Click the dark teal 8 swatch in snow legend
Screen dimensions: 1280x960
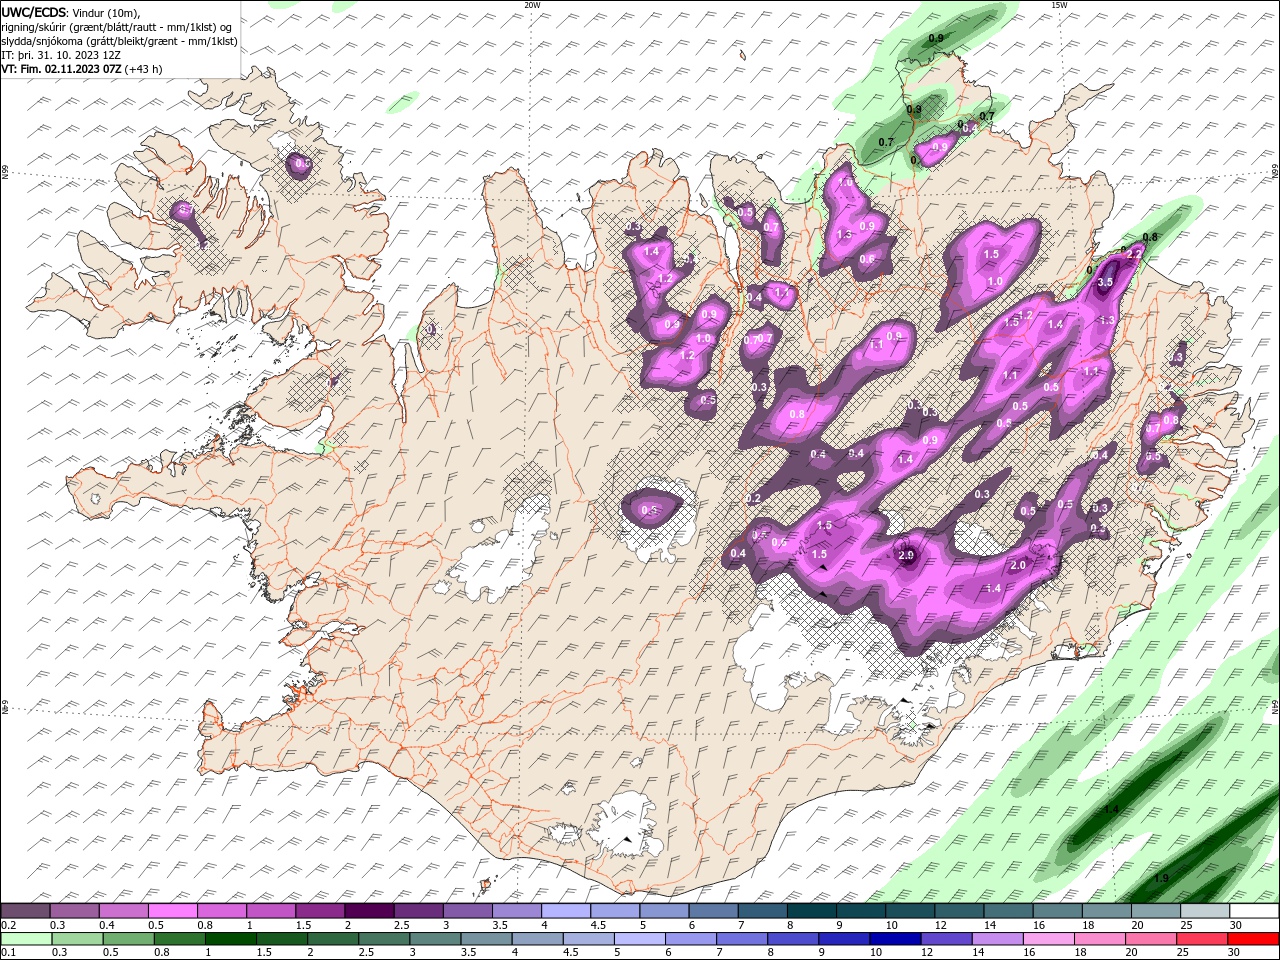811,911
